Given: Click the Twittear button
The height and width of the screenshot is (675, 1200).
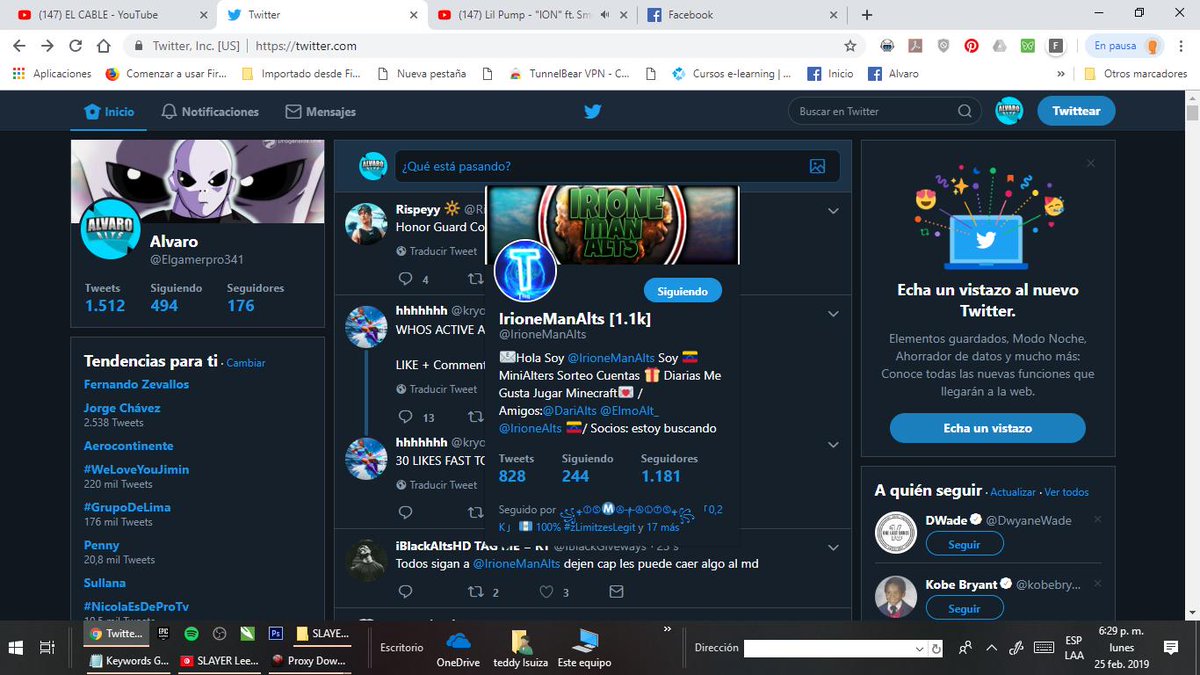Looking at the screenshot, I should point(1076,111).
